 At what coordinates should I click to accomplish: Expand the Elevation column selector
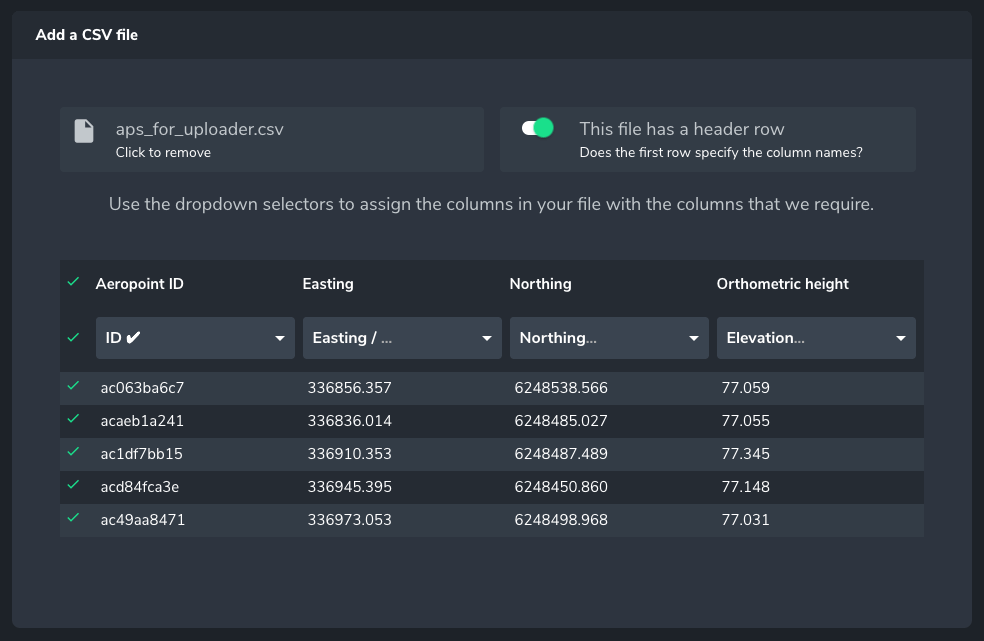816,338
